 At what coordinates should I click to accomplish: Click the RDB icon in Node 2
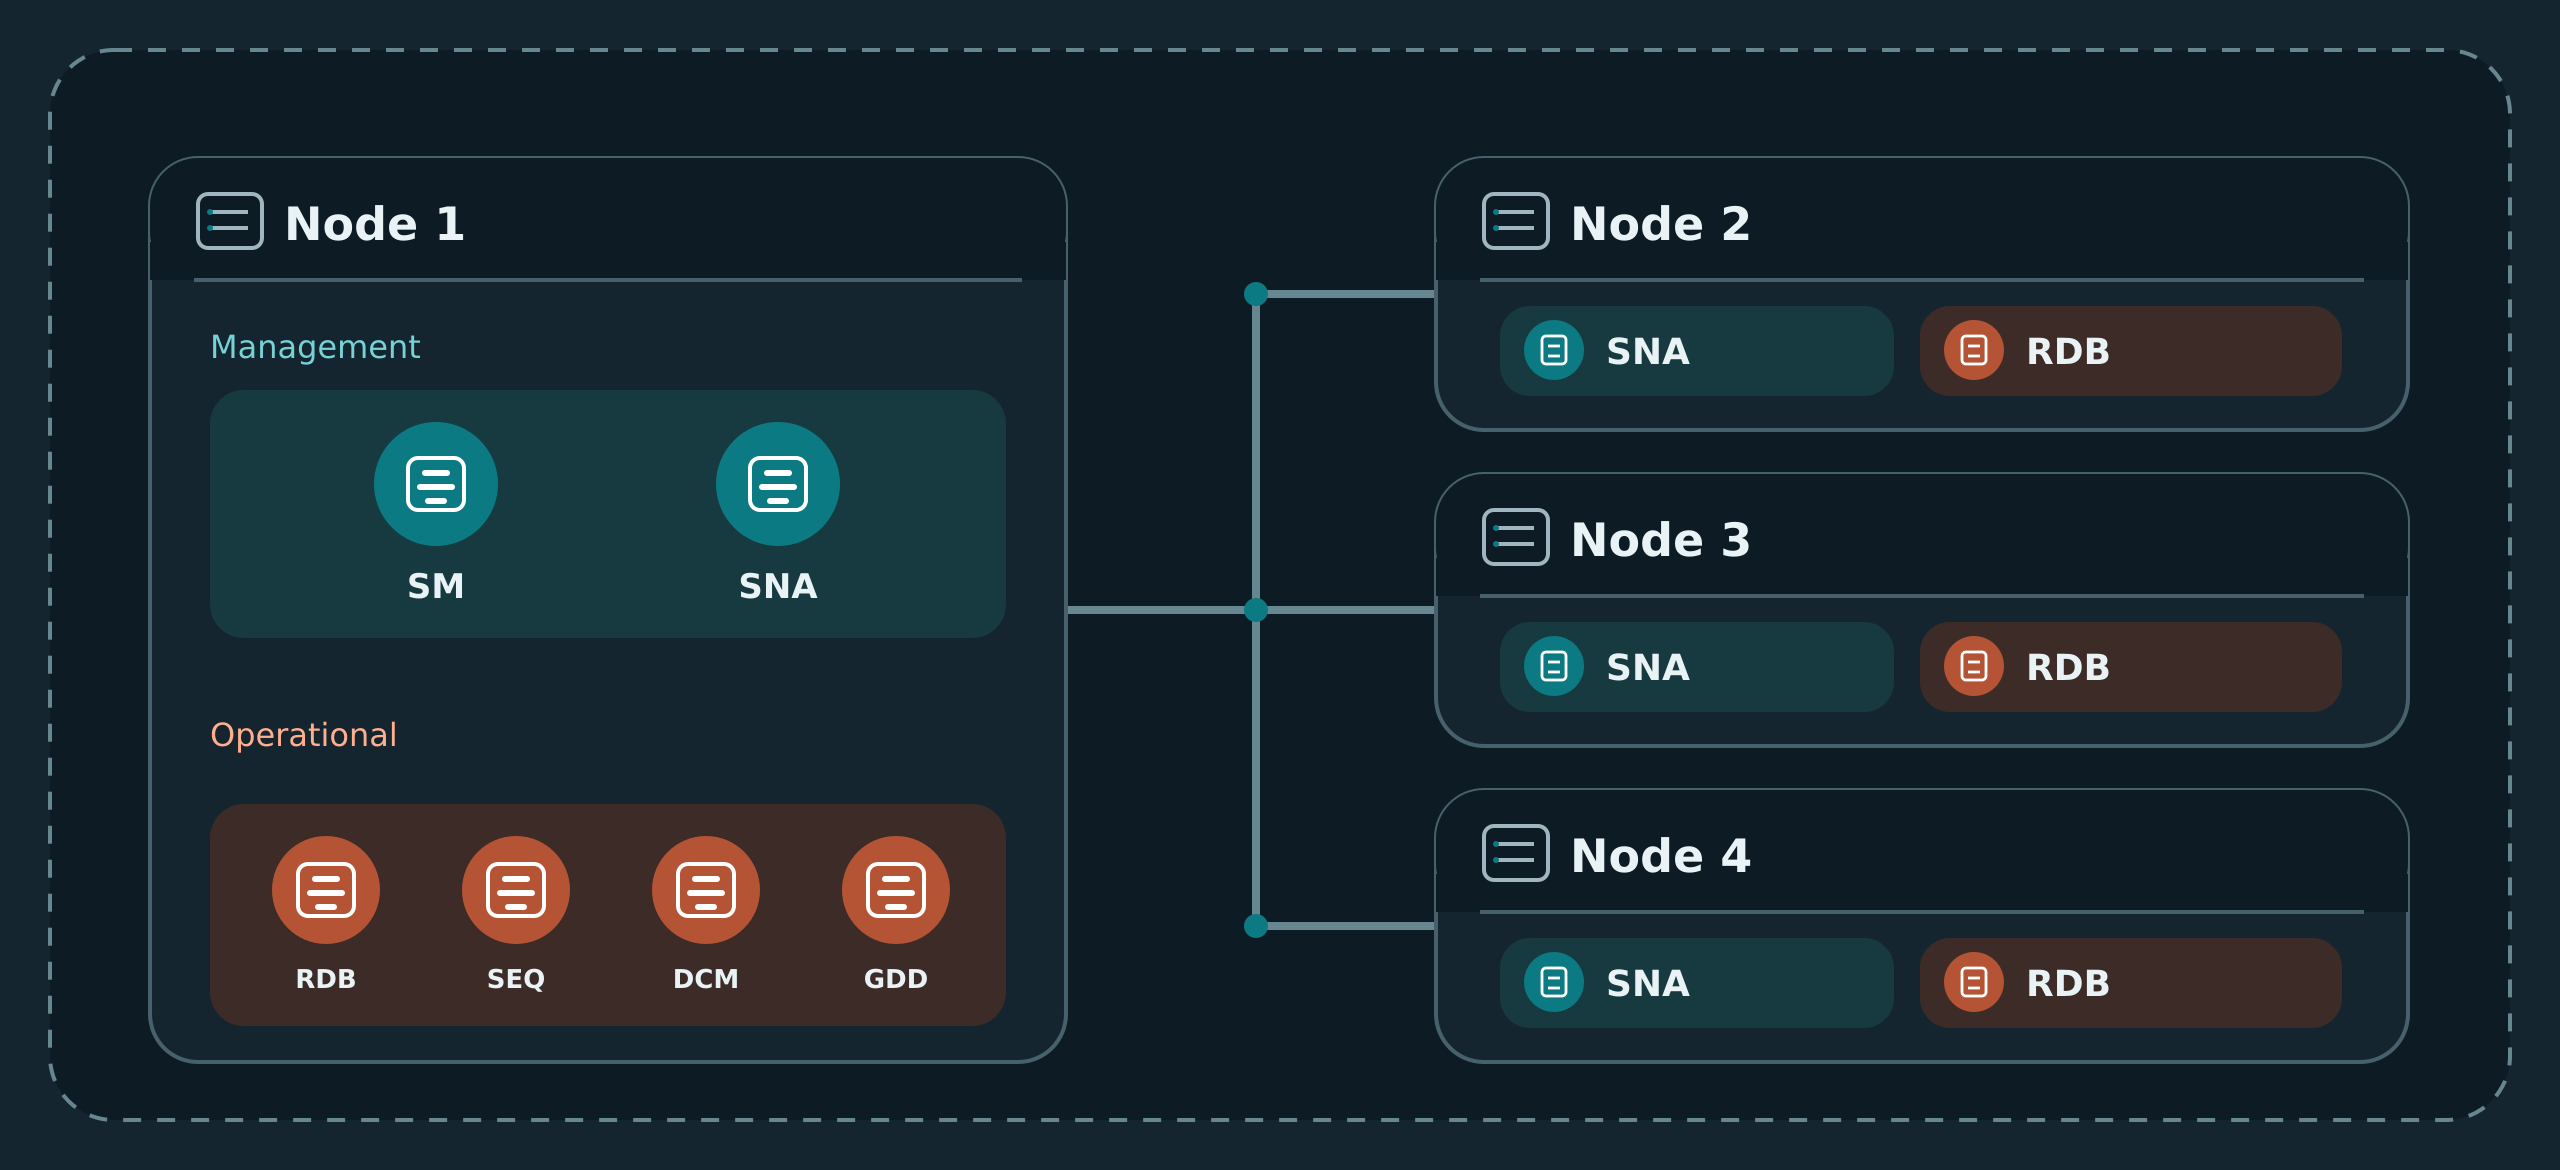pos(1974,350)
